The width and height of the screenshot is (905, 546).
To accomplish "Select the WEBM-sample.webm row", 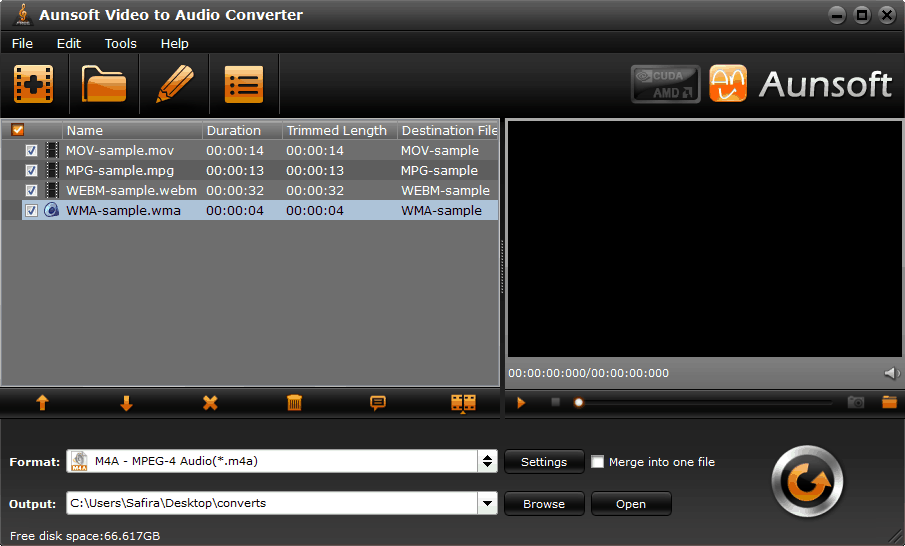I will coord(250,190).
